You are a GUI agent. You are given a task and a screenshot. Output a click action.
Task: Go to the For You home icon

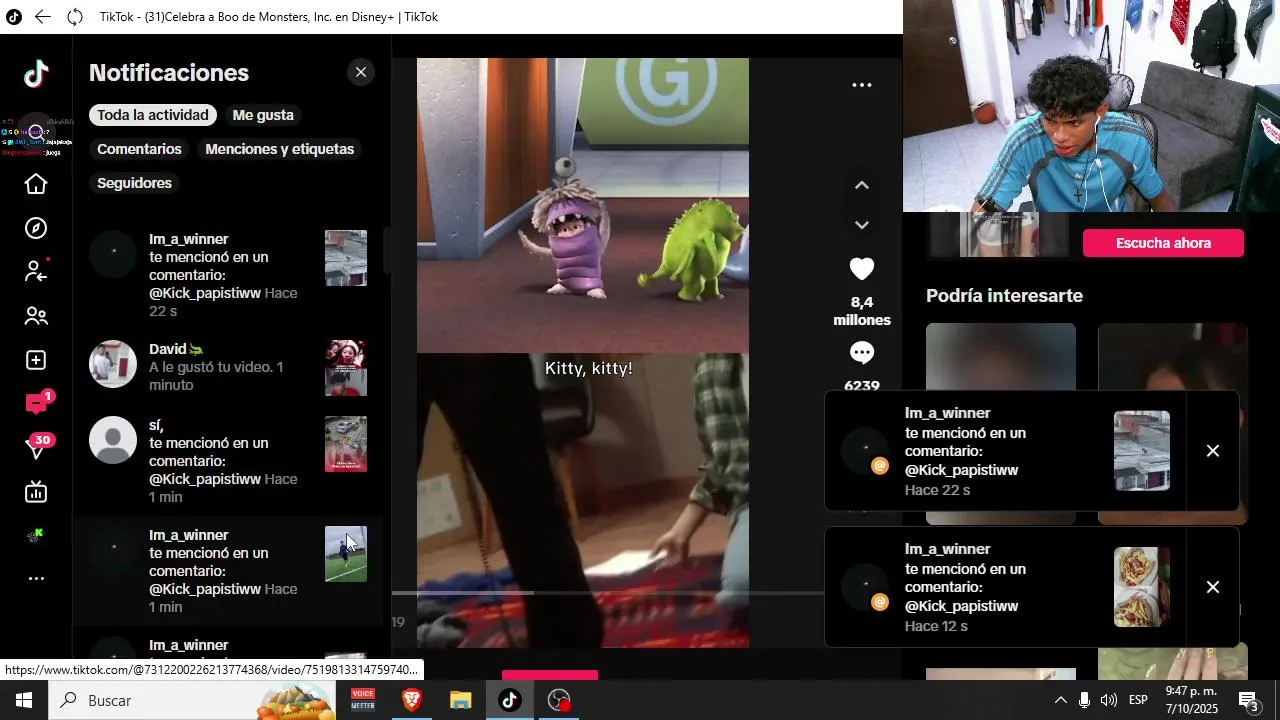point(36,184)
